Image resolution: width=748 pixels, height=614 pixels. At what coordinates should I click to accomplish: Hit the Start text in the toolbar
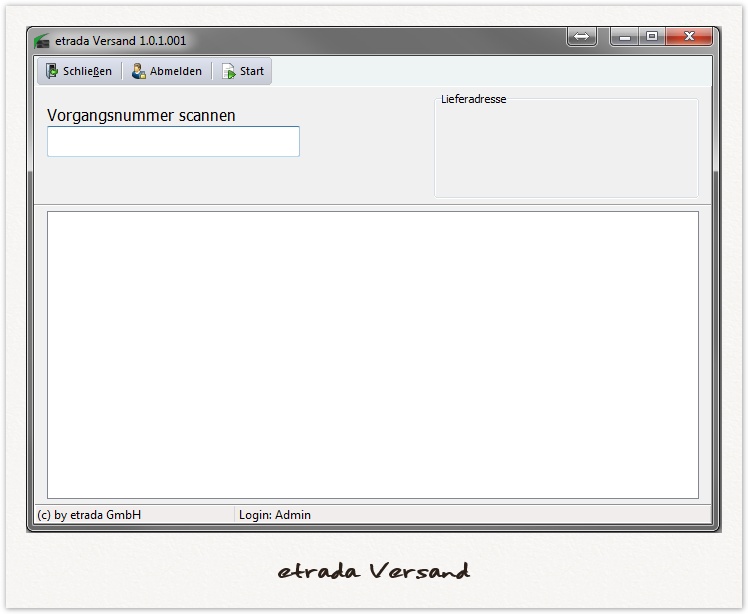252,71
